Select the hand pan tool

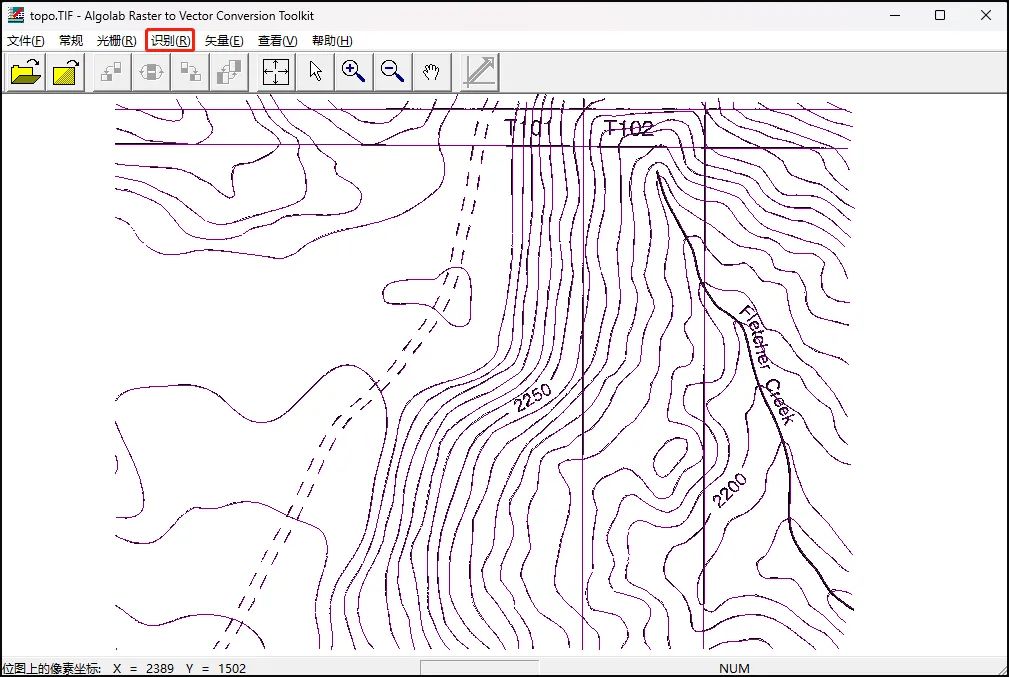pyautogui.click(x=431, y=71)
